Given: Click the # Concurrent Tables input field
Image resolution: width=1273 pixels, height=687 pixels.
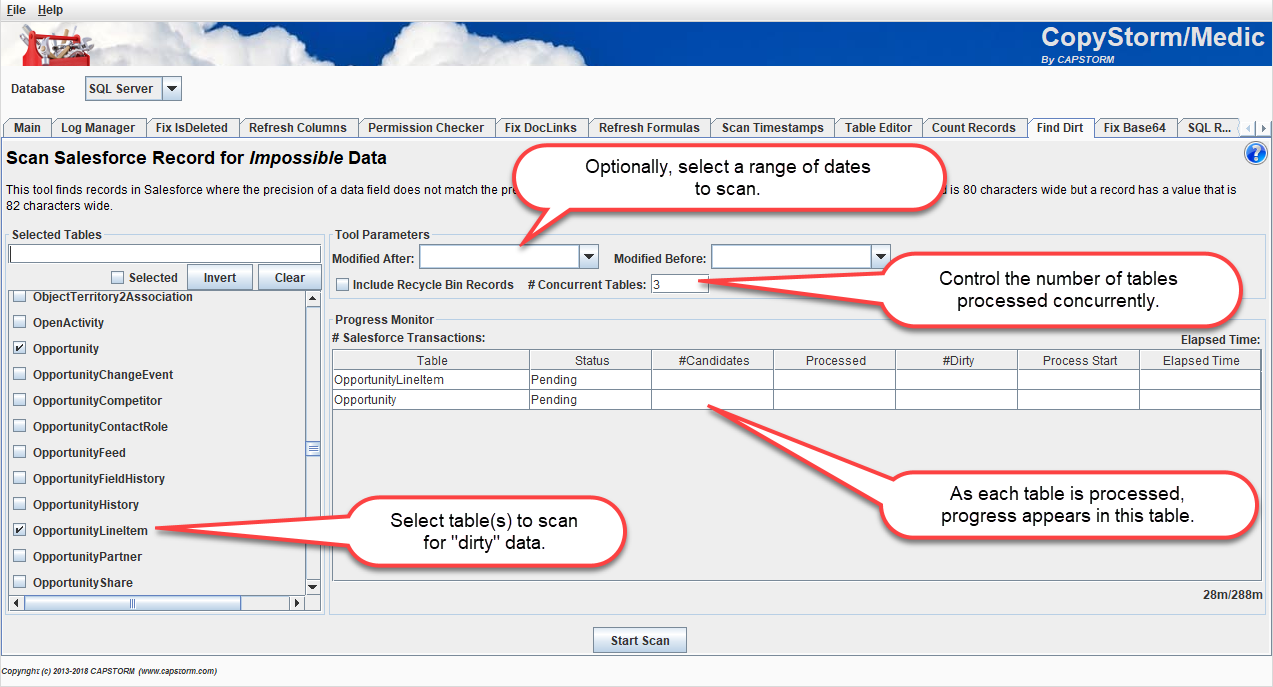Looking at the screenshot, I should click(x=679, y=285).
